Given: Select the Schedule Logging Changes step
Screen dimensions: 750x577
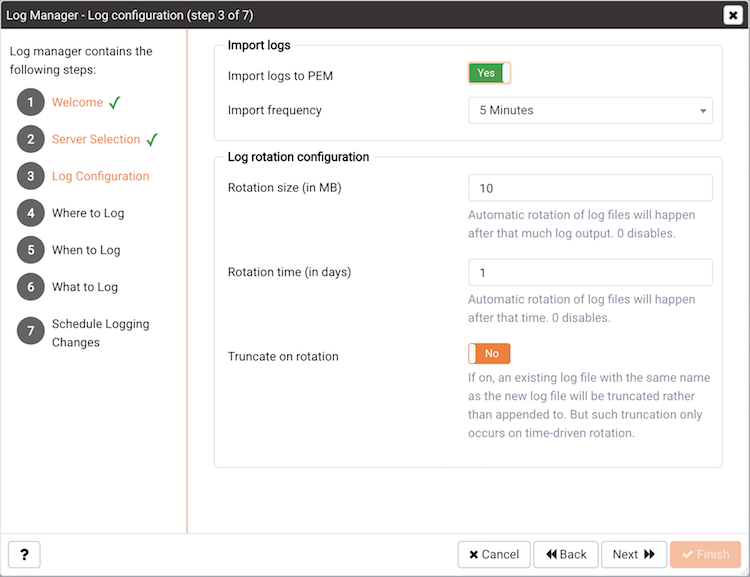Looking at the screenshot, I should (x=100, y=333).
